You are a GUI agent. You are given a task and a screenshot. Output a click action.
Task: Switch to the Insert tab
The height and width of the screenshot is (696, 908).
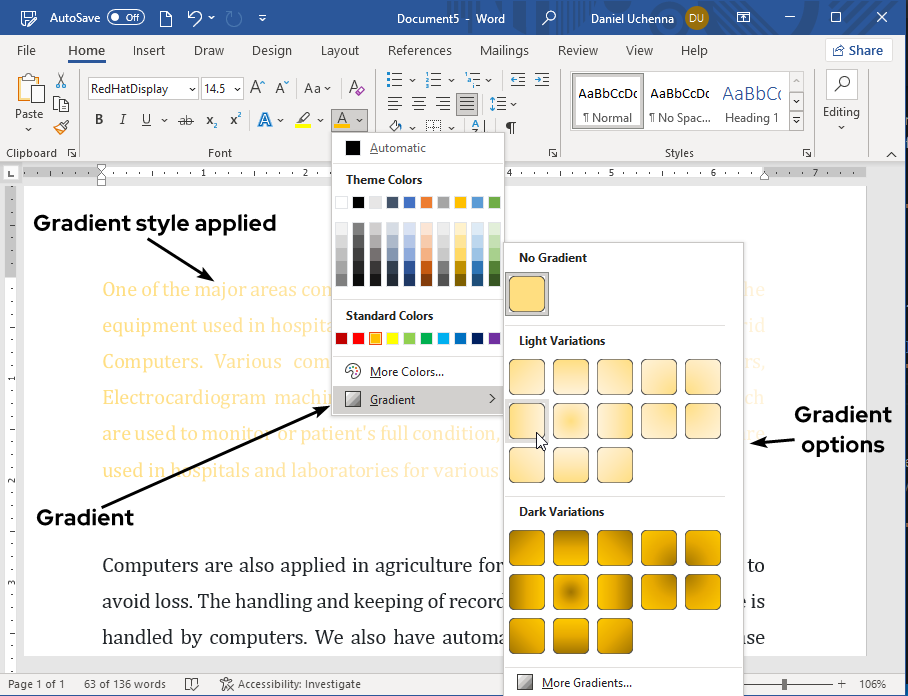(x=149, y=51)
